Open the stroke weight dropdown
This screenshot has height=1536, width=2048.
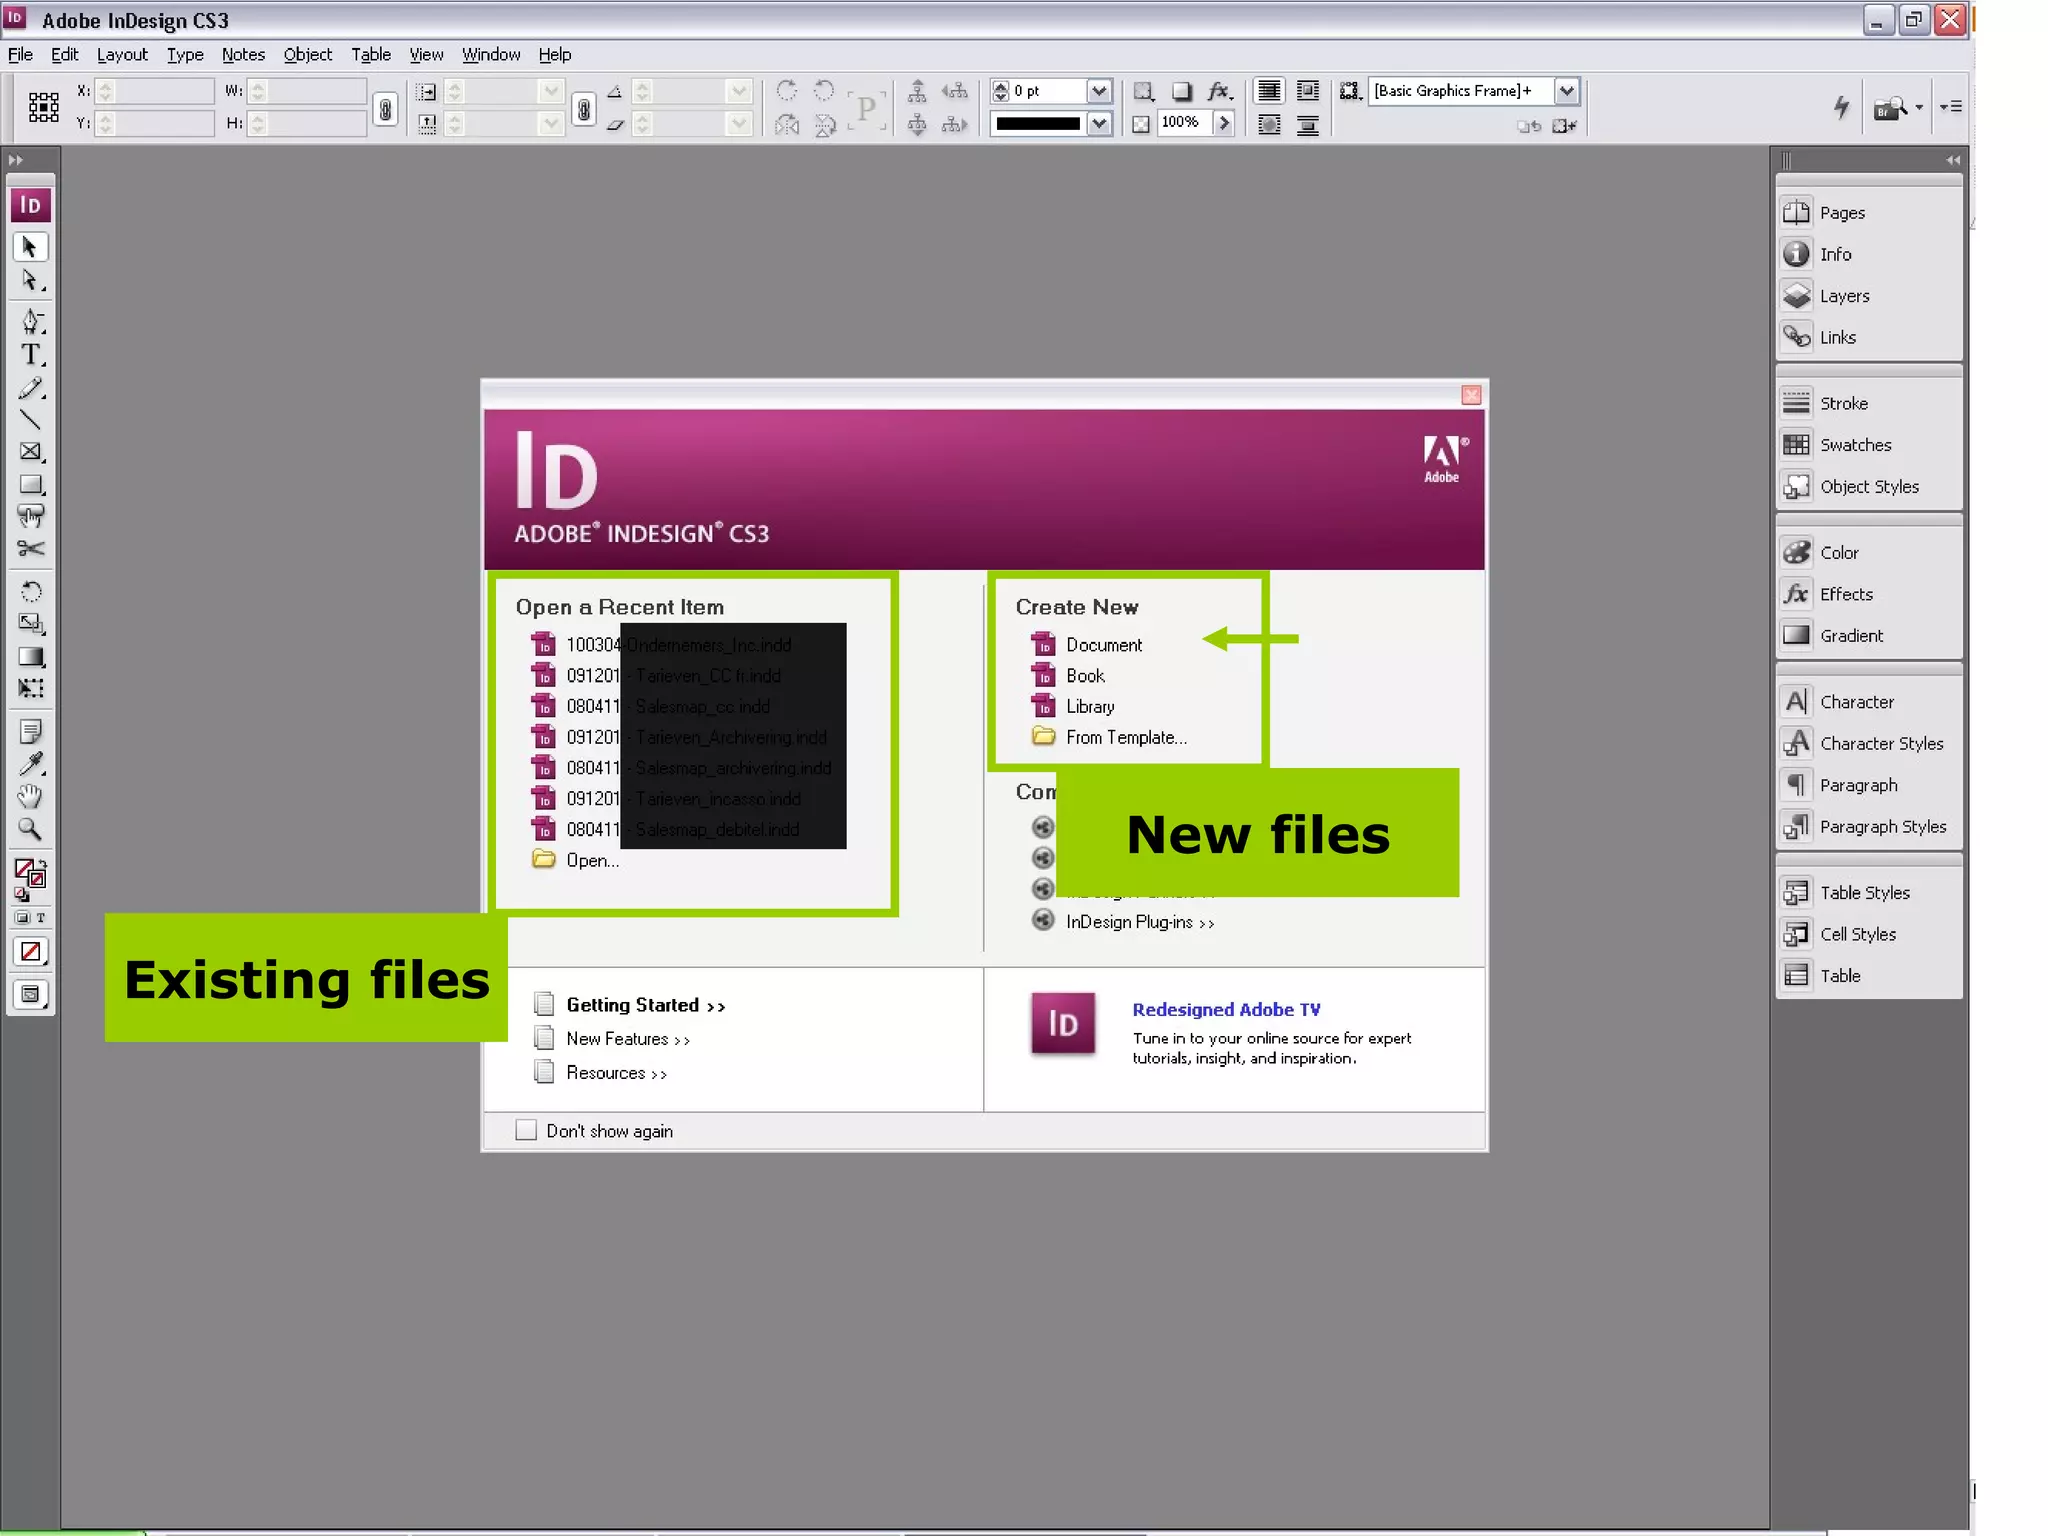[1099, 91]
